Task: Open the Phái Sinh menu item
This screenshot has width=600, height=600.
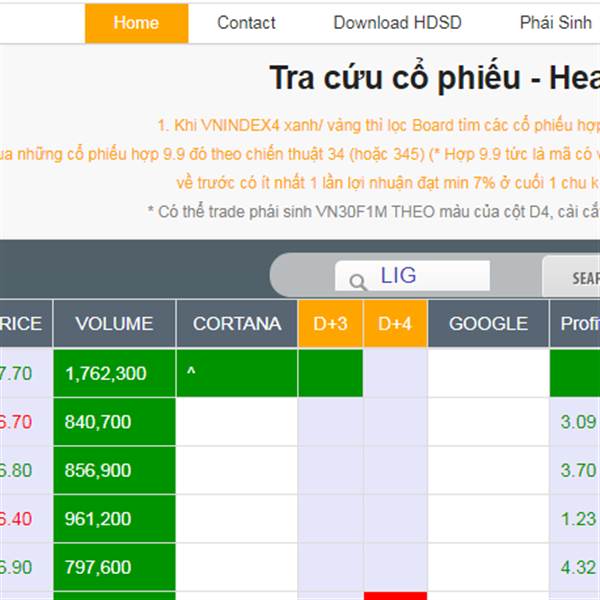Action: (x=556, y=23)
